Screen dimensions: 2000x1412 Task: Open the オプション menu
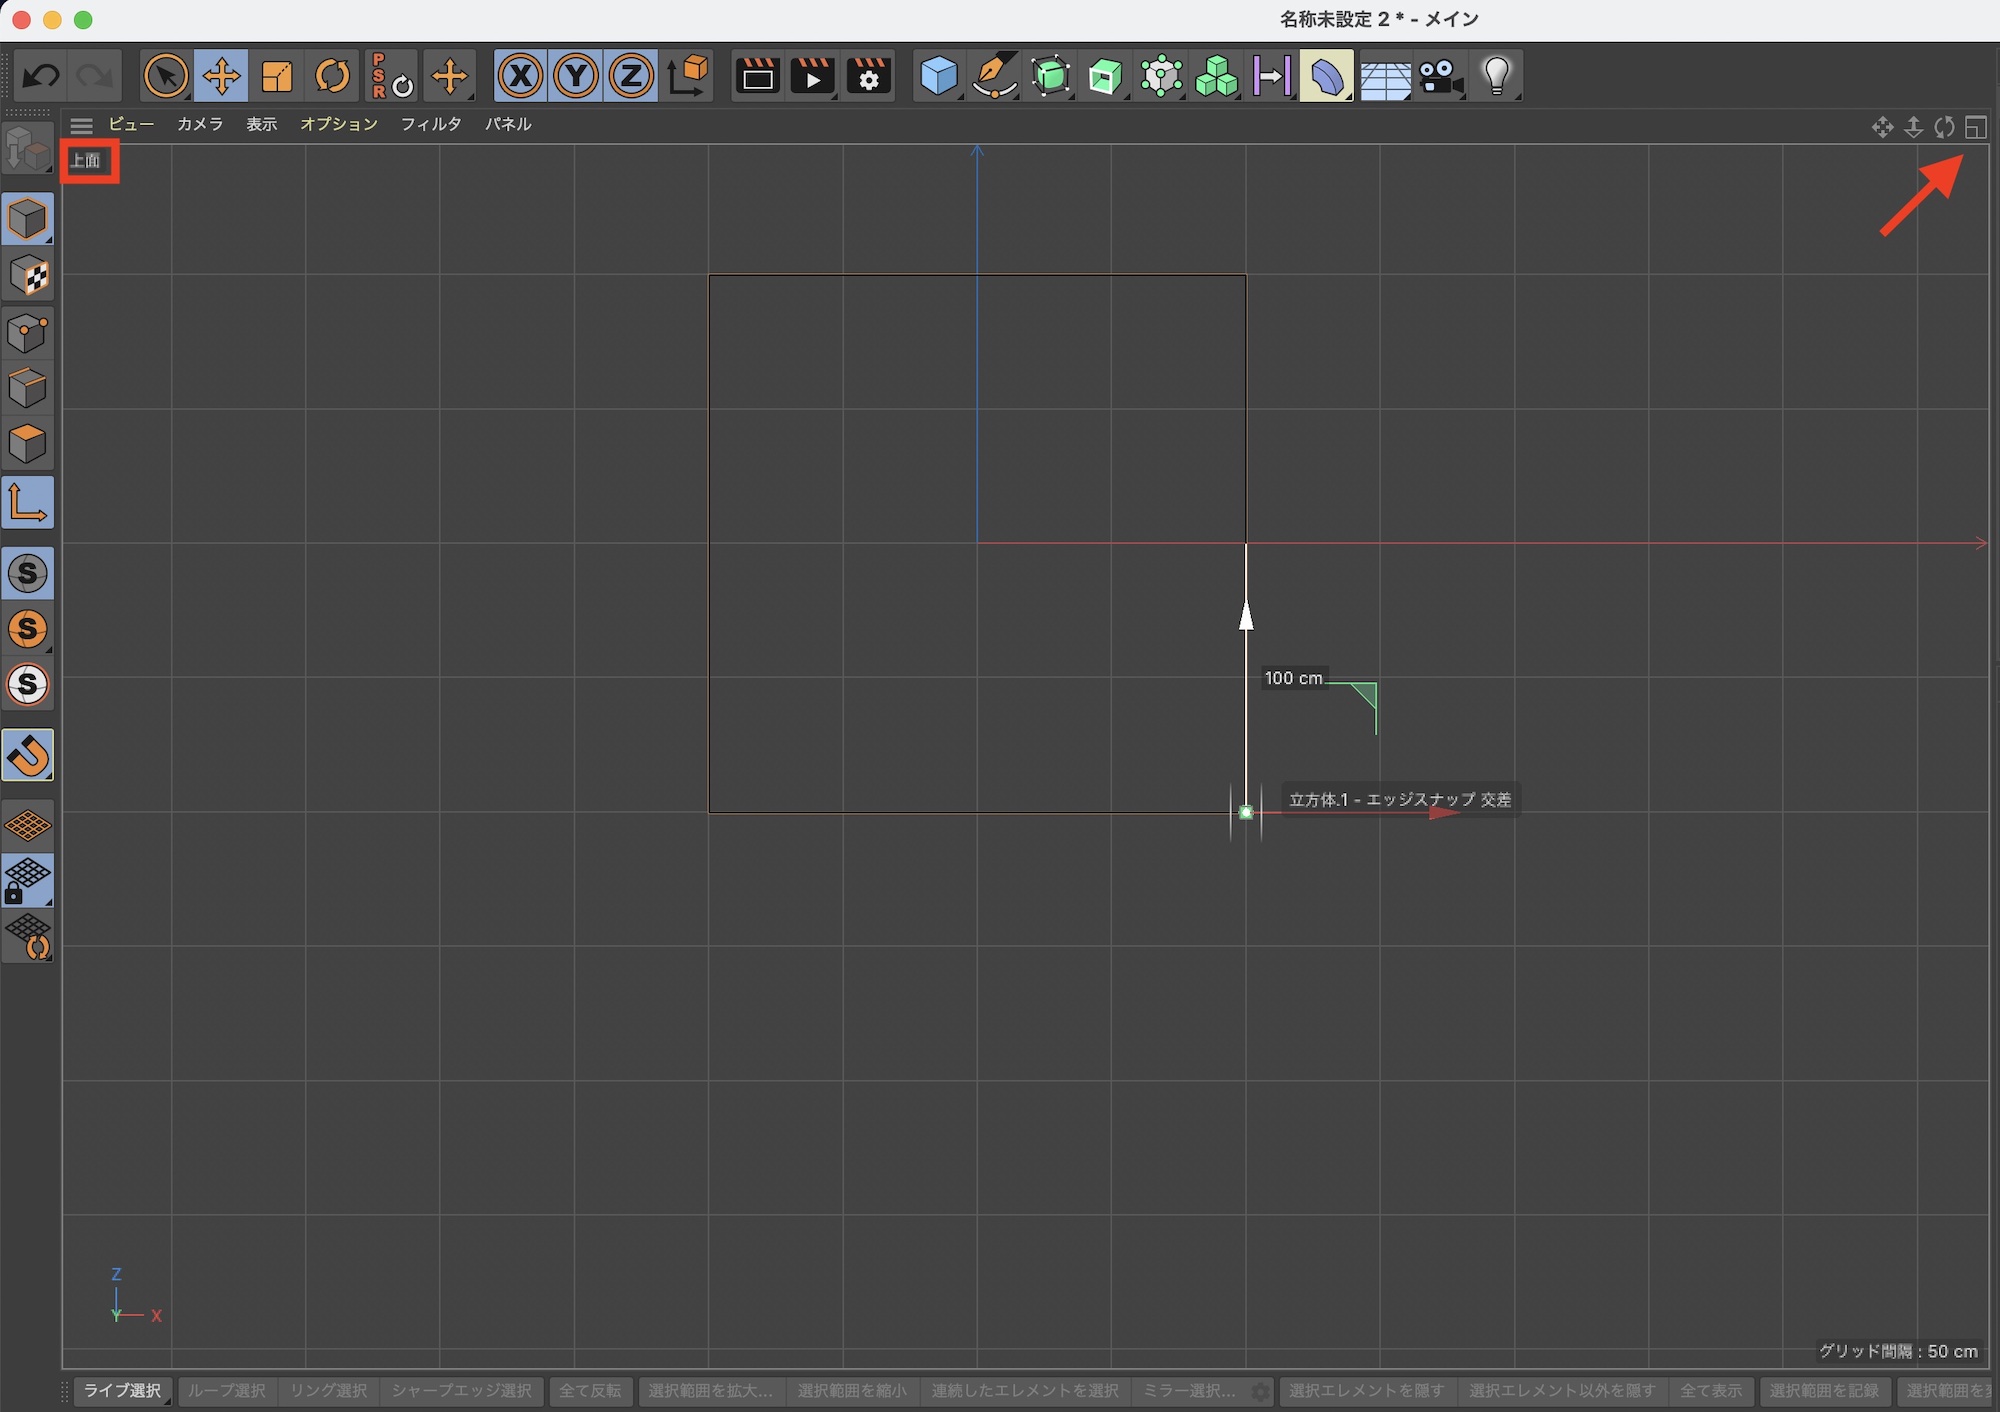pos(339,124)
